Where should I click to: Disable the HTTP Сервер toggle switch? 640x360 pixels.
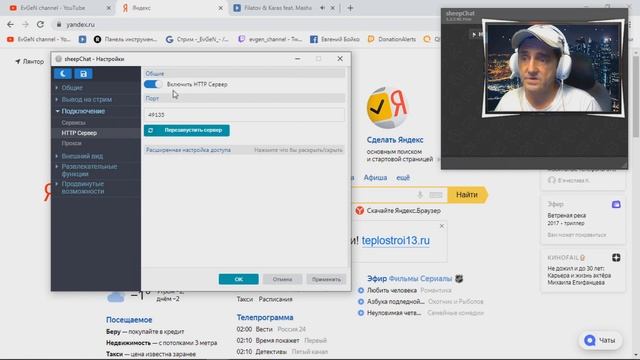[153, 84]
